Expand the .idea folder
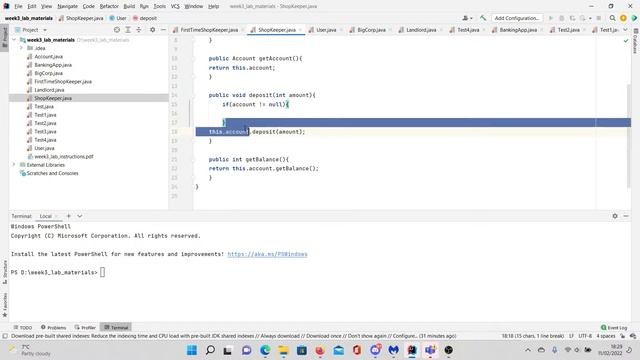 click(21, 48)
